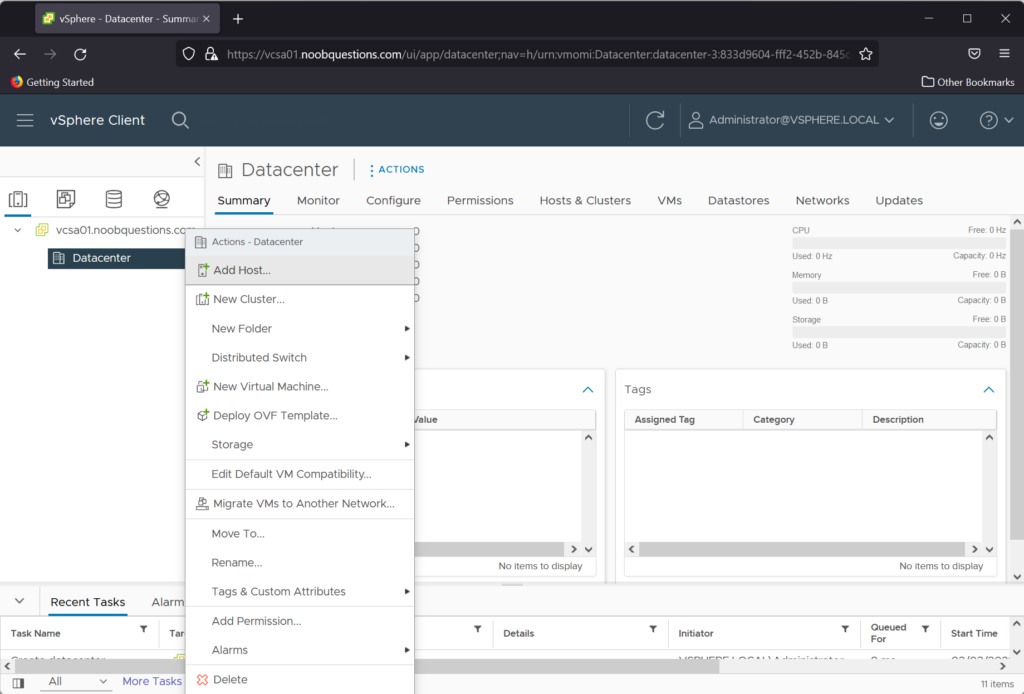Image resolution: width=1024 pixels, height=694 pixels.
Task: Refresh the vSphere Client view
Action: (x=655, y=120)
